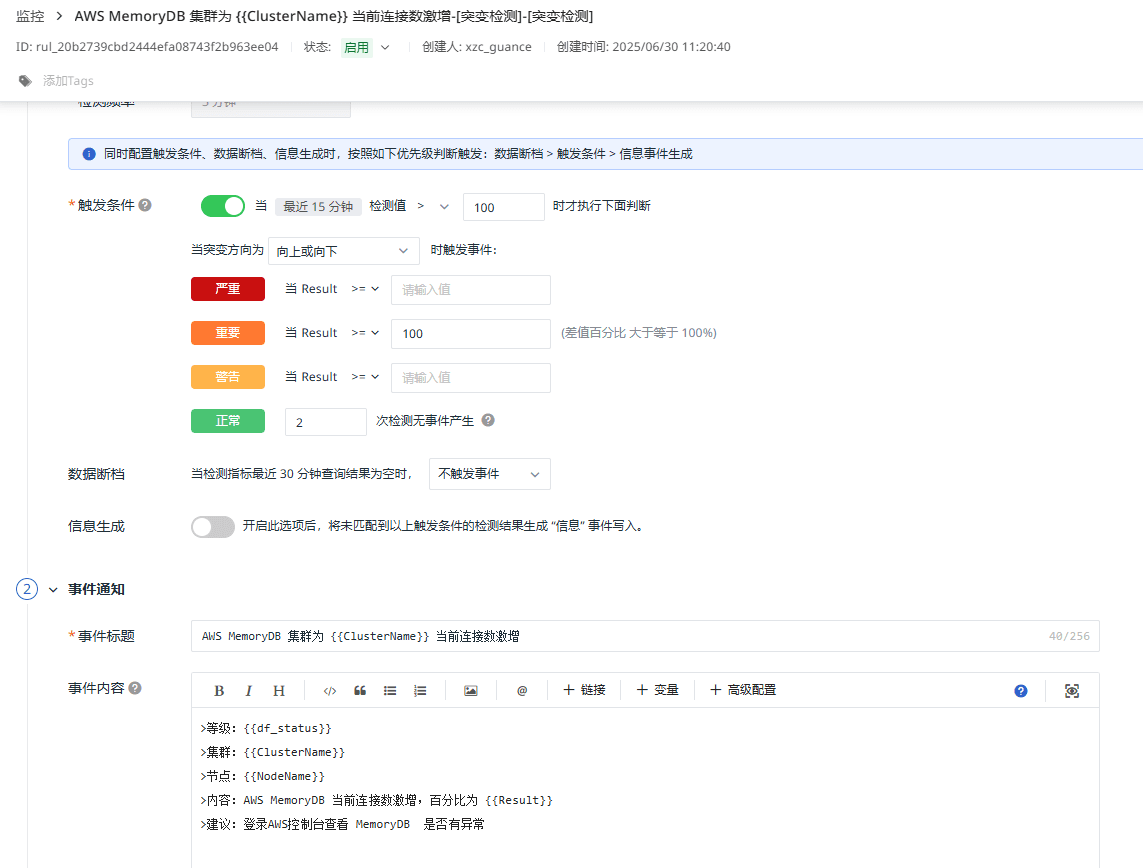Click the green 正常 level label

pos(228,421)
